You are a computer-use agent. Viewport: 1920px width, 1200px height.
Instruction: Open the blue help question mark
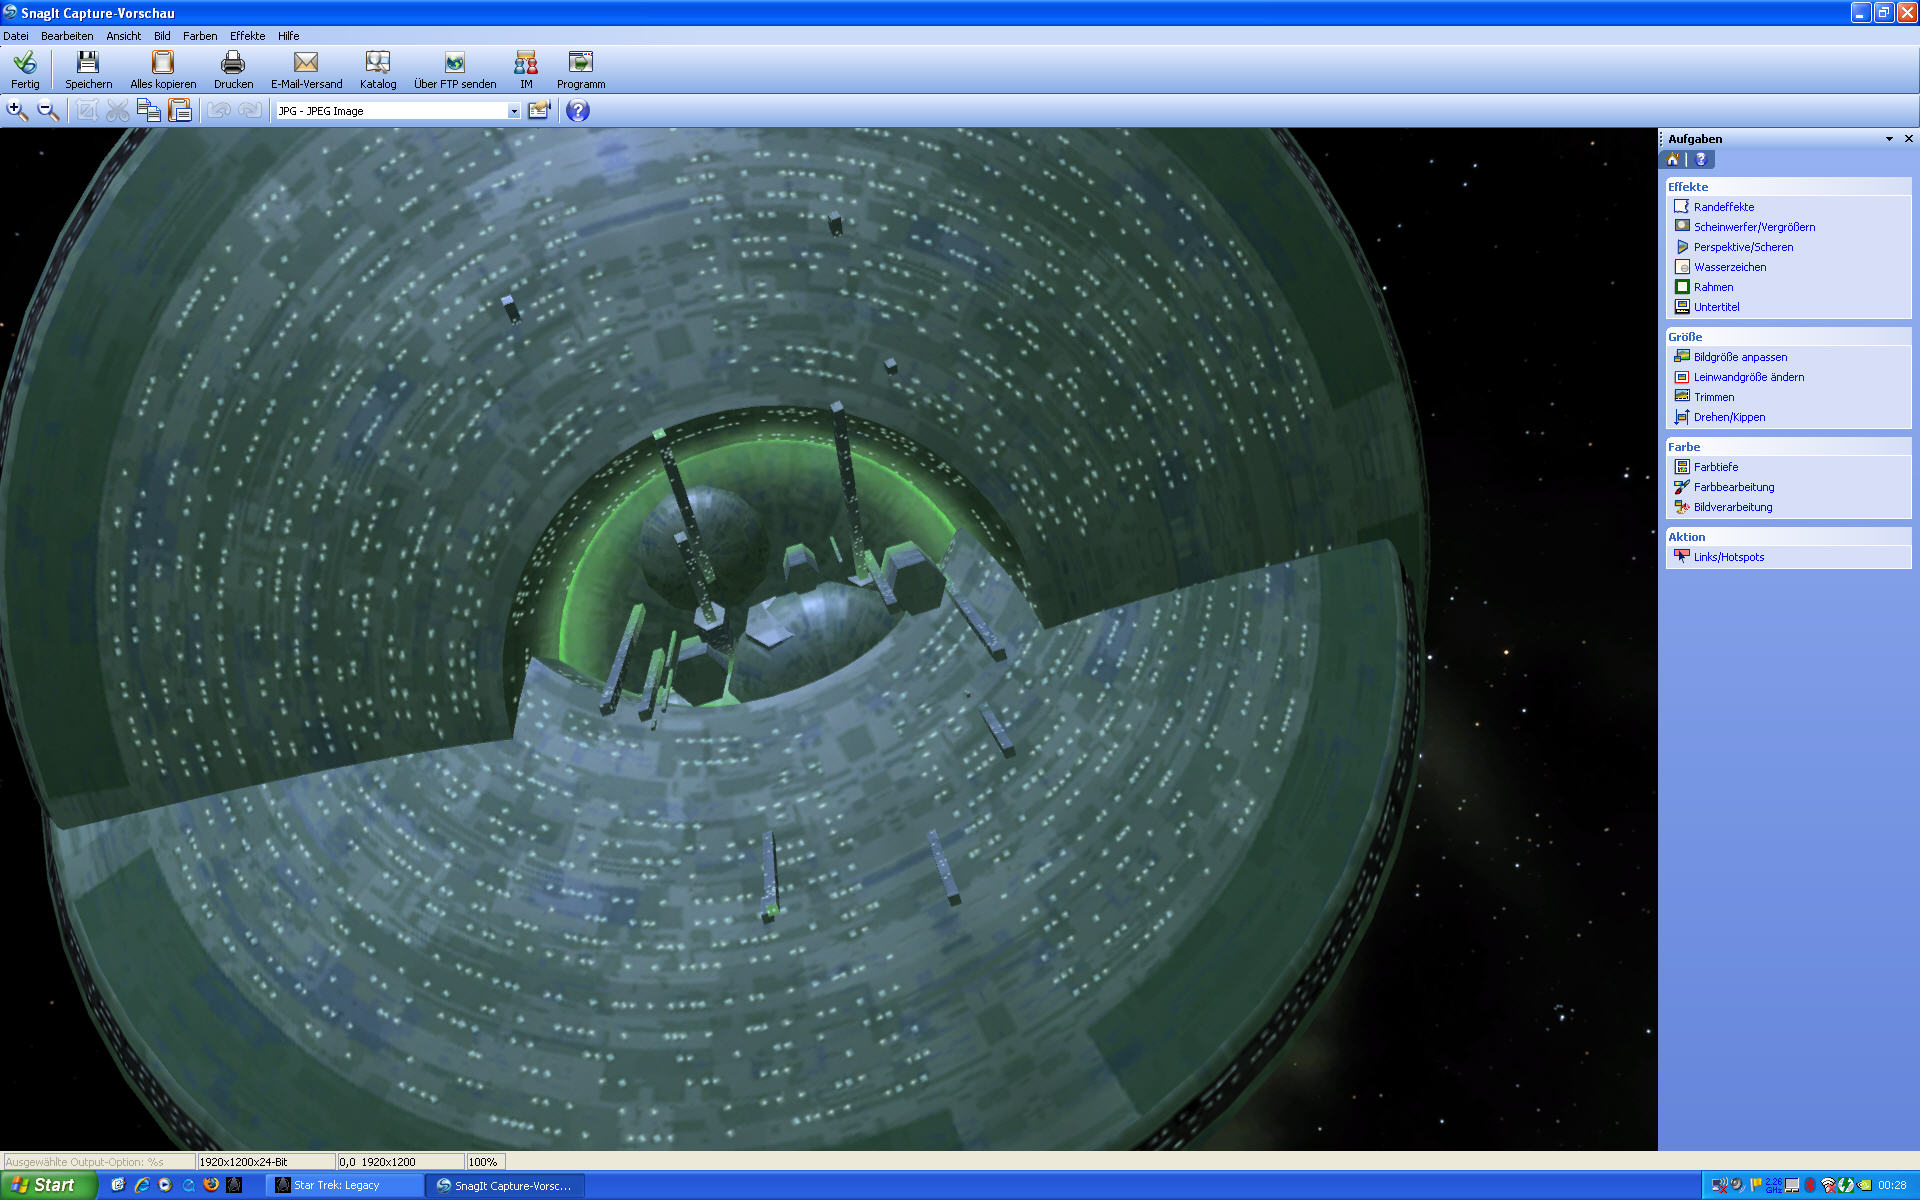pyautogui.click(x=578, y=111)
